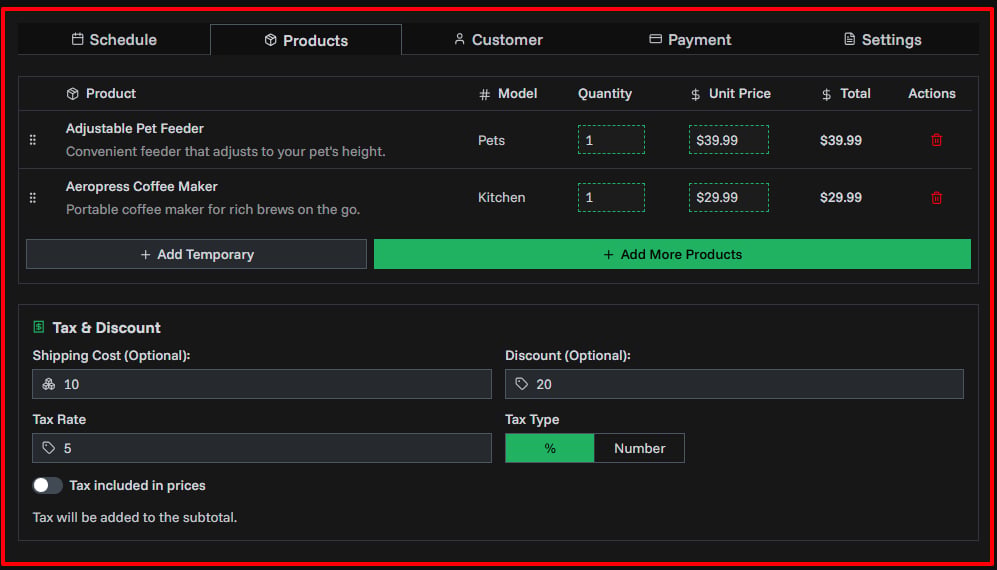Click the Tax & Discount section icon
The height and width of the screenshot is (570, 997).
pos(39,327)
